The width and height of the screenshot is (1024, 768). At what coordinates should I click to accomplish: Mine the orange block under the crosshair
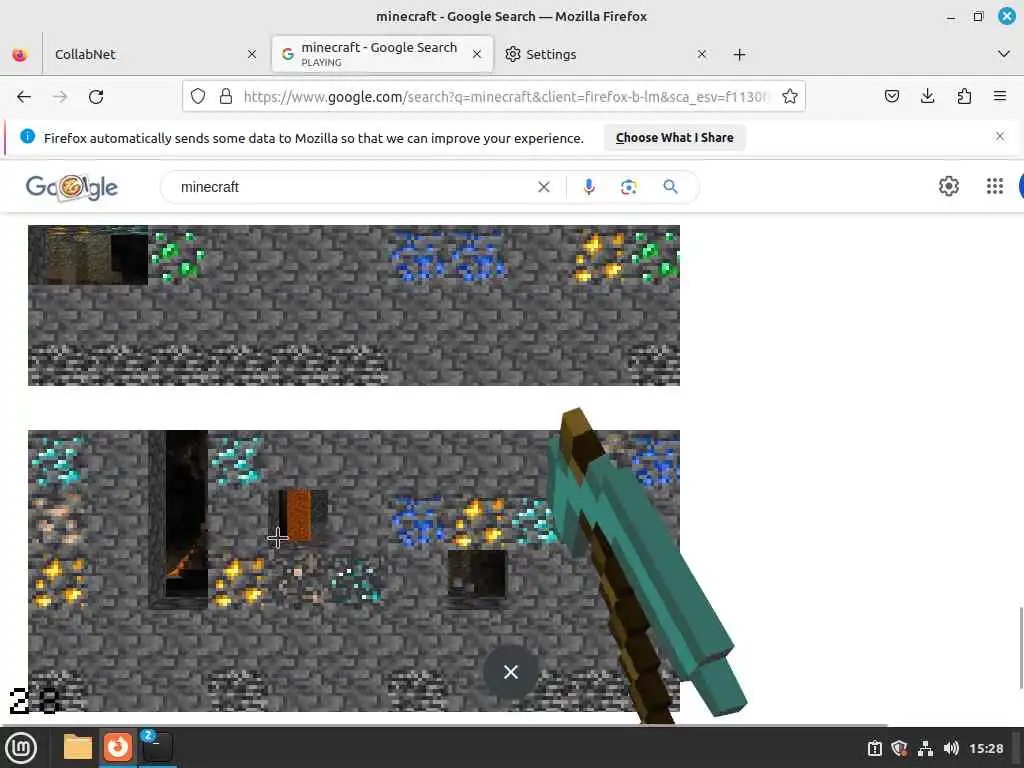point(298,516)
